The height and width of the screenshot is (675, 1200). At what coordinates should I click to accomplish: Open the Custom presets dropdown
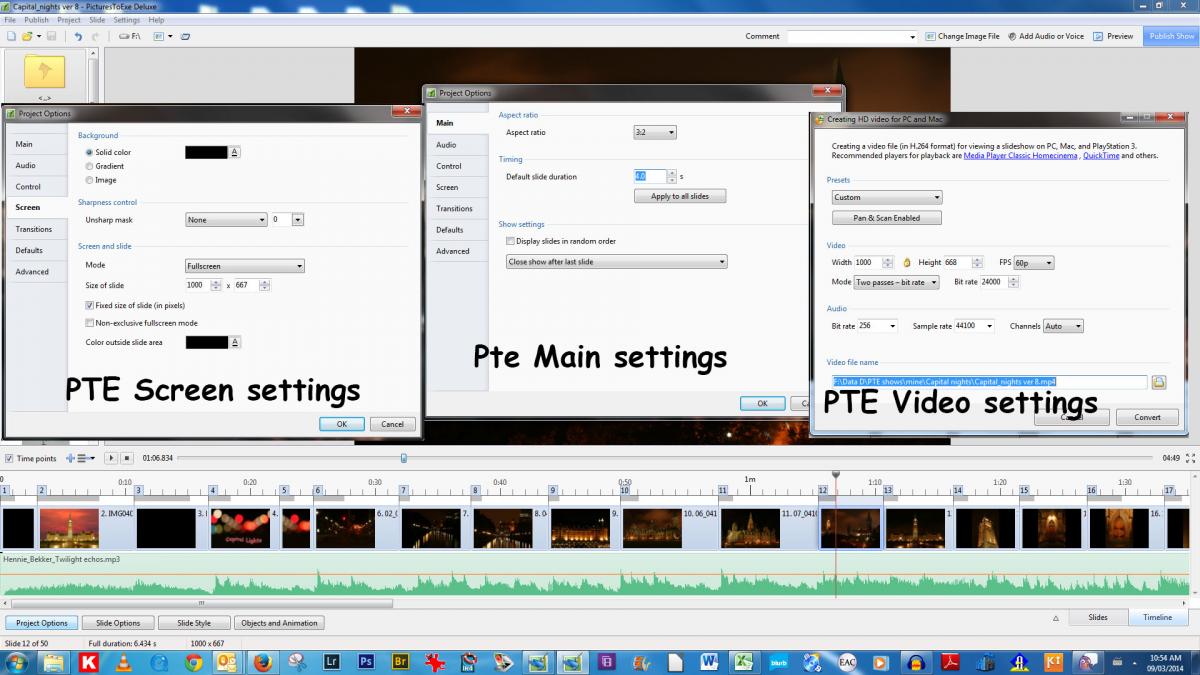886,197
